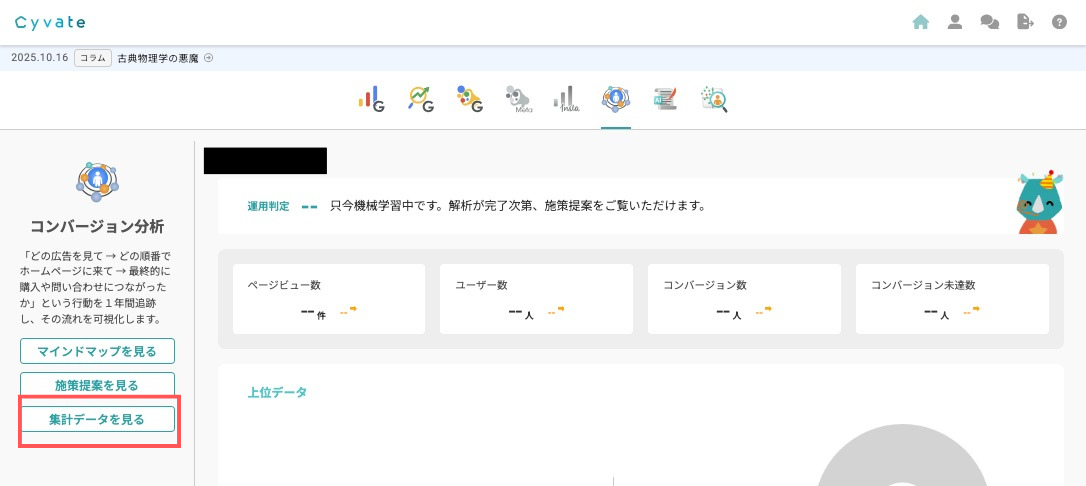The image size is (1086, 486).
Task: Select the grayed-out Meta icon
Action: pos(518,99)
